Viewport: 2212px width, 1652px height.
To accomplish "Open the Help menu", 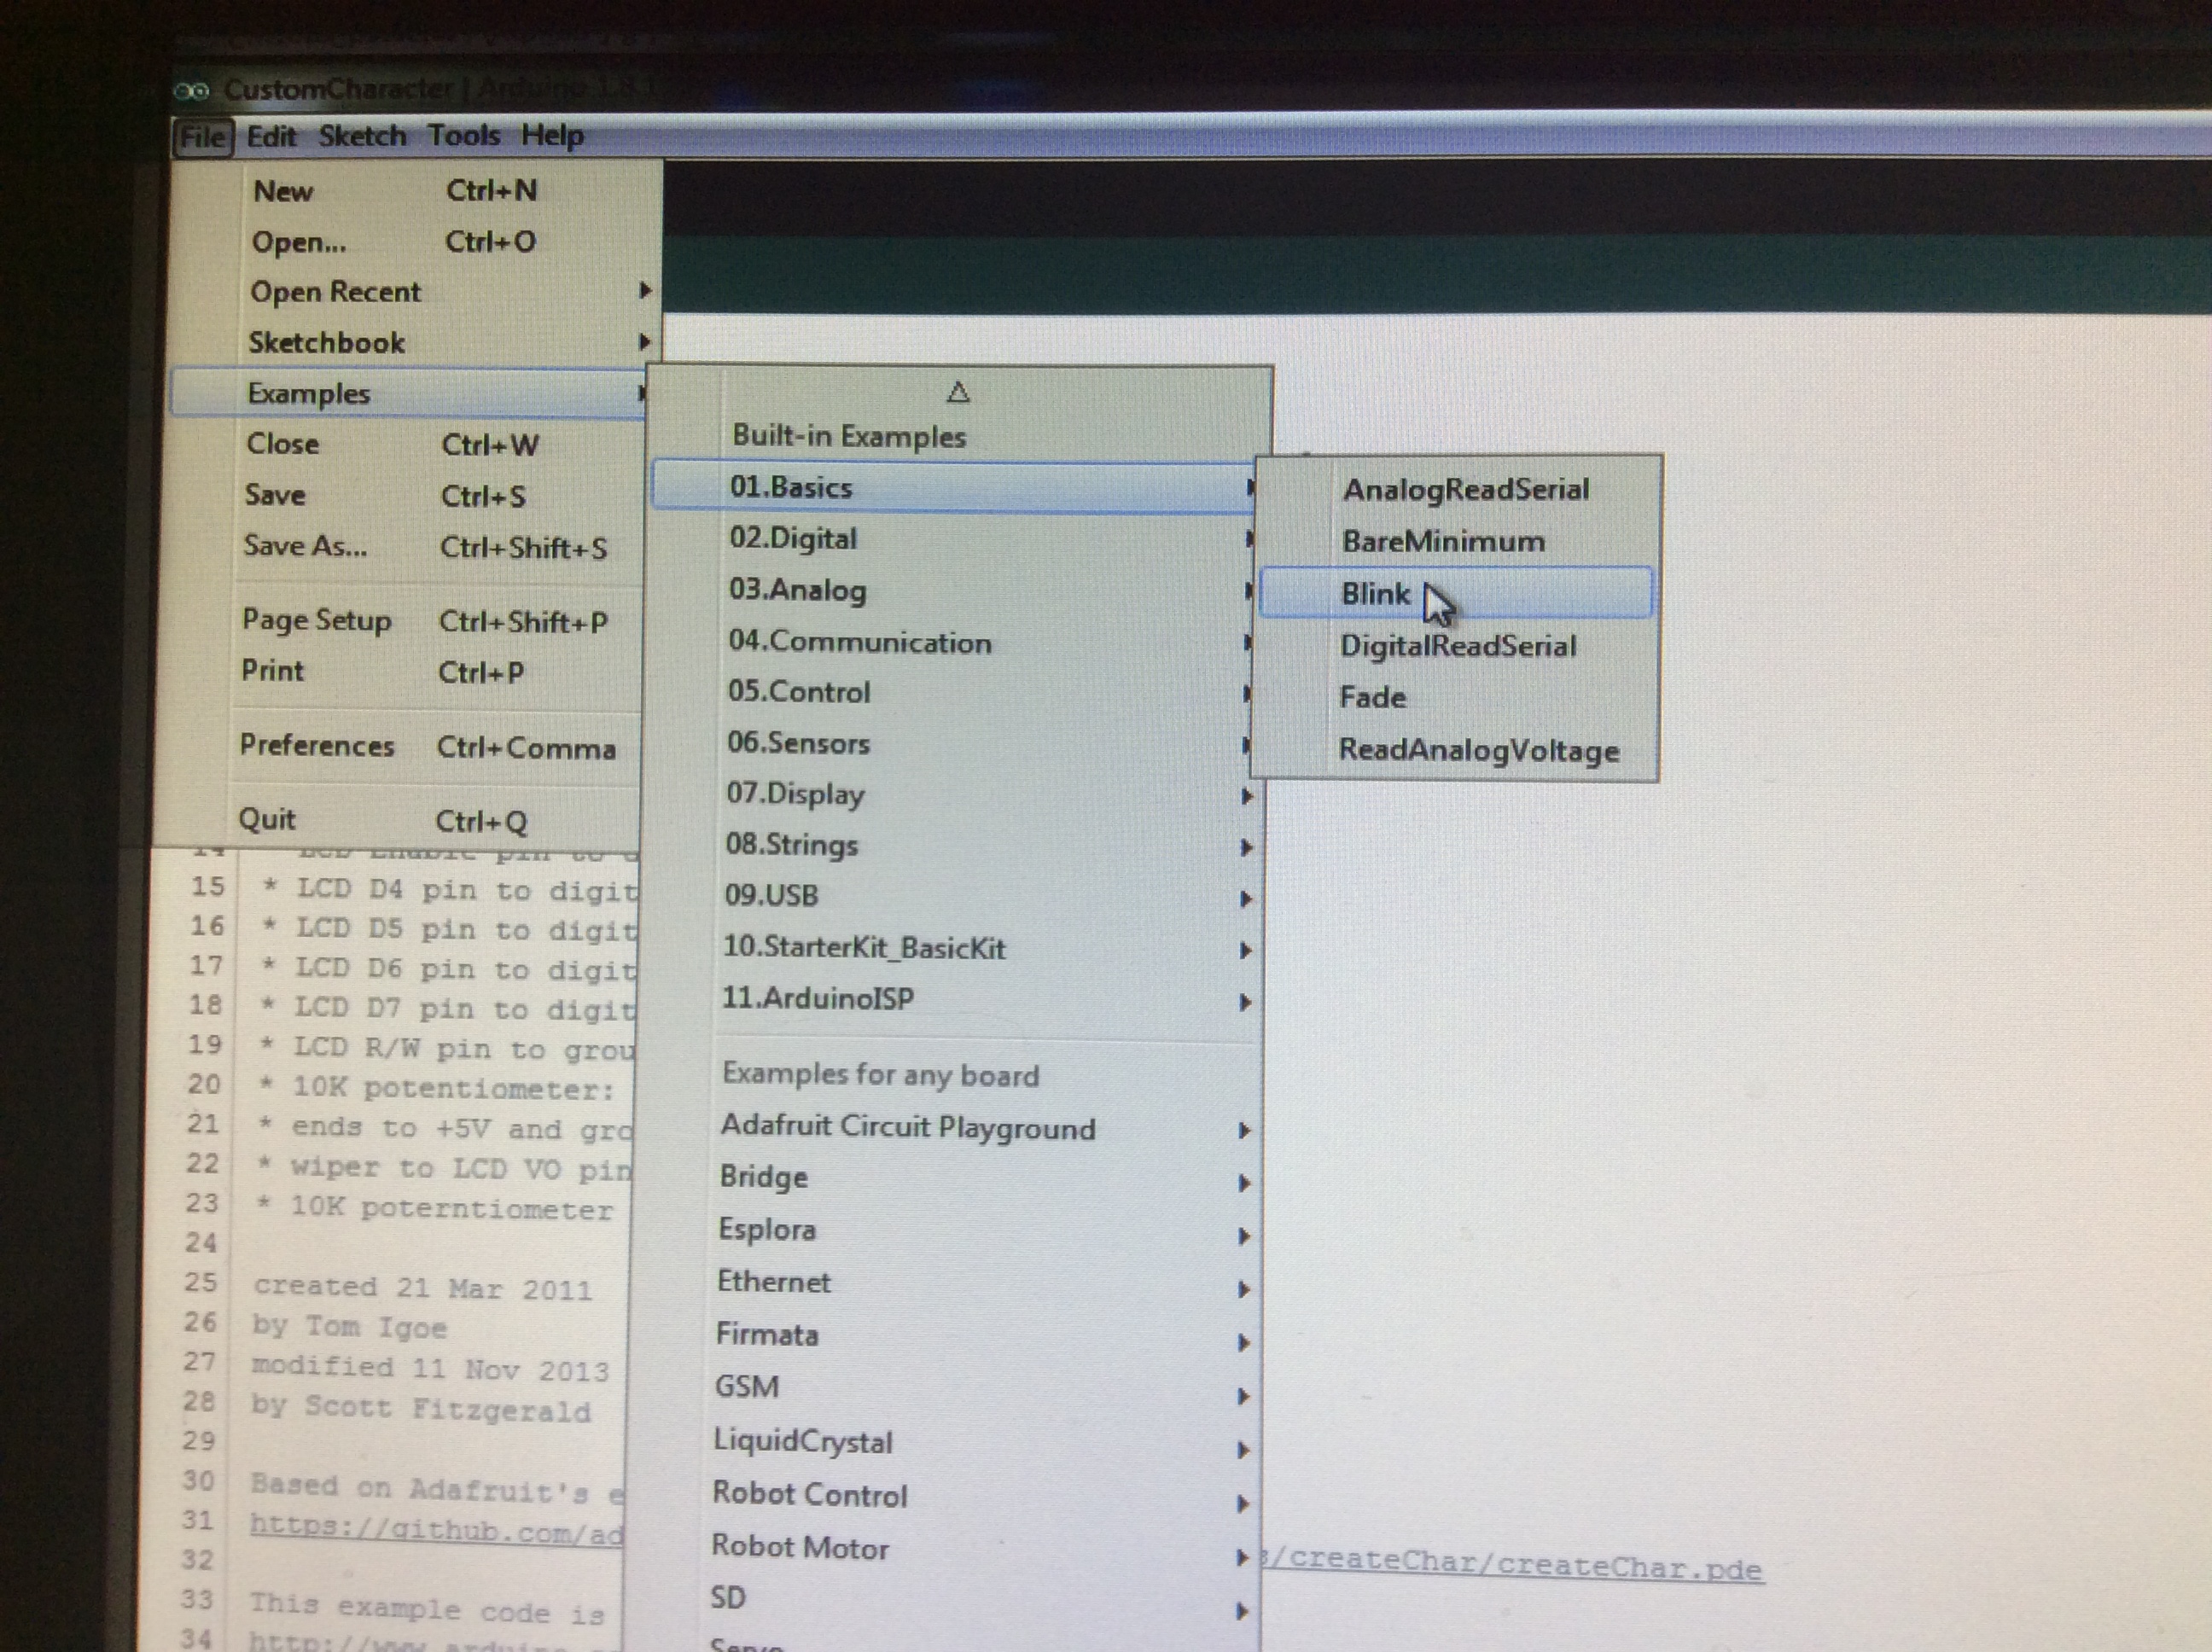I will coord(552,135).
